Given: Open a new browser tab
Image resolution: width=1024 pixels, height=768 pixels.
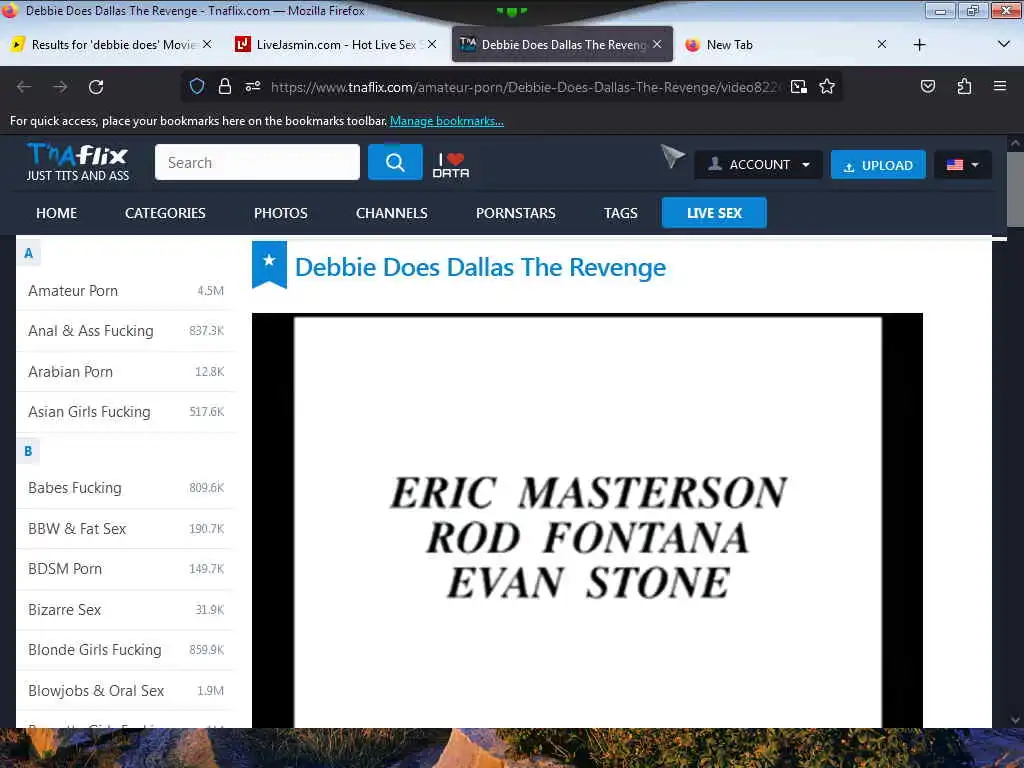Looking at the screenshot, I should click(920, 44).
